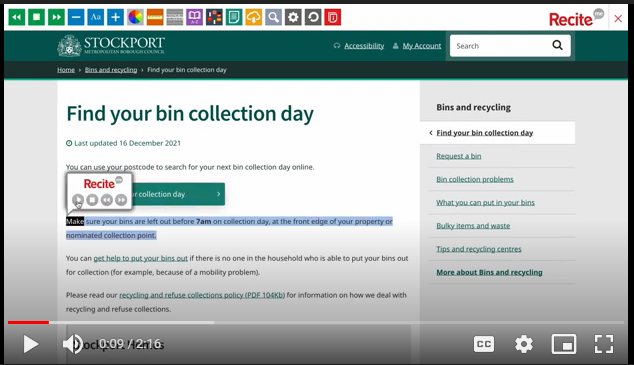Image resolution: width=634 pixels, height=365 pixels.
Task: Open 'Bulky items and waste' sidebar link
Action: pyautogui.click(x=473, y=226)
